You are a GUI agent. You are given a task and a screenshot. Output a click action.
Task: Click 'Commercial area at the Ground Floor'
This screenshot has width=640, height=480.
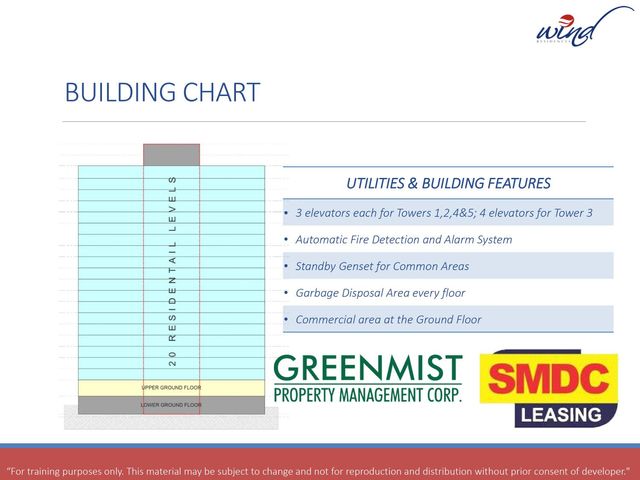tap(388, 319)
